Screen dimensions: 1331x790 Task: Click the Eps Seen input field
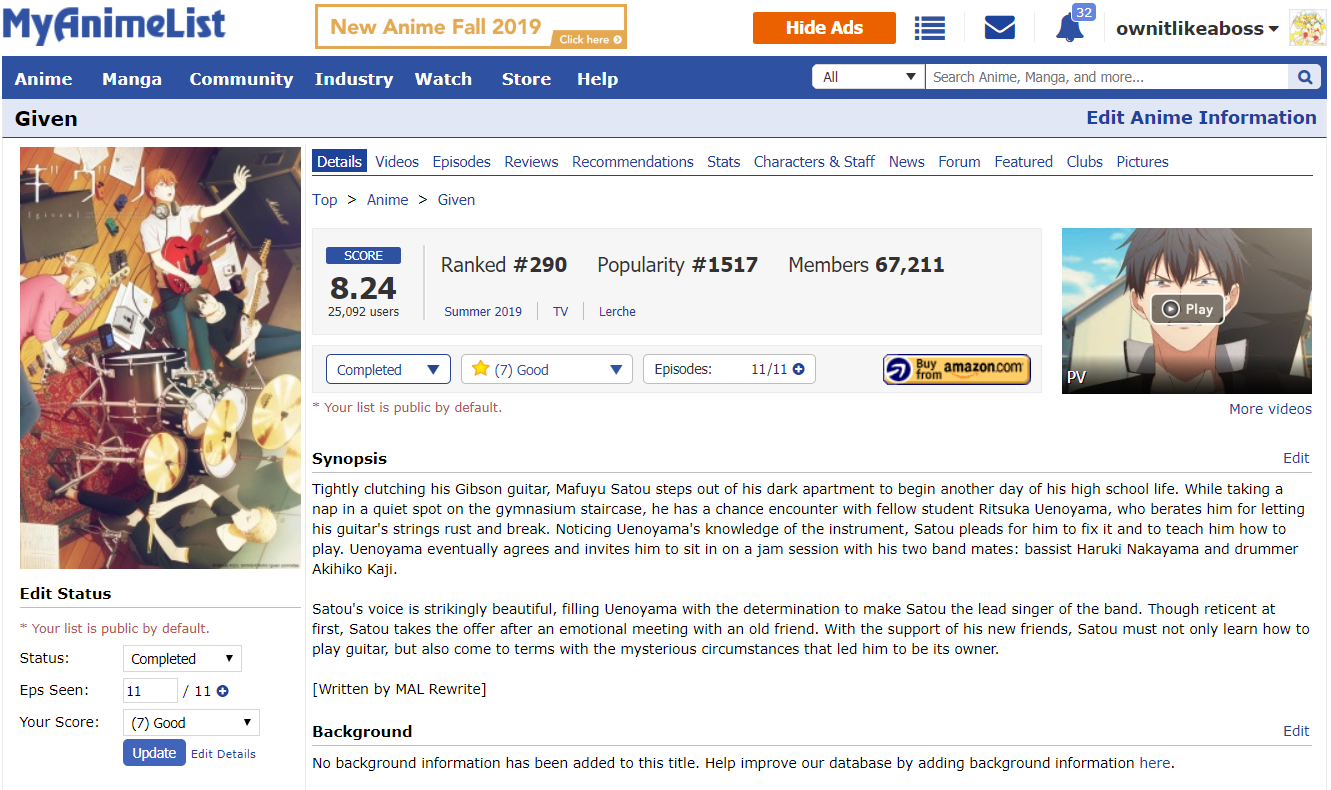[150, 691]
